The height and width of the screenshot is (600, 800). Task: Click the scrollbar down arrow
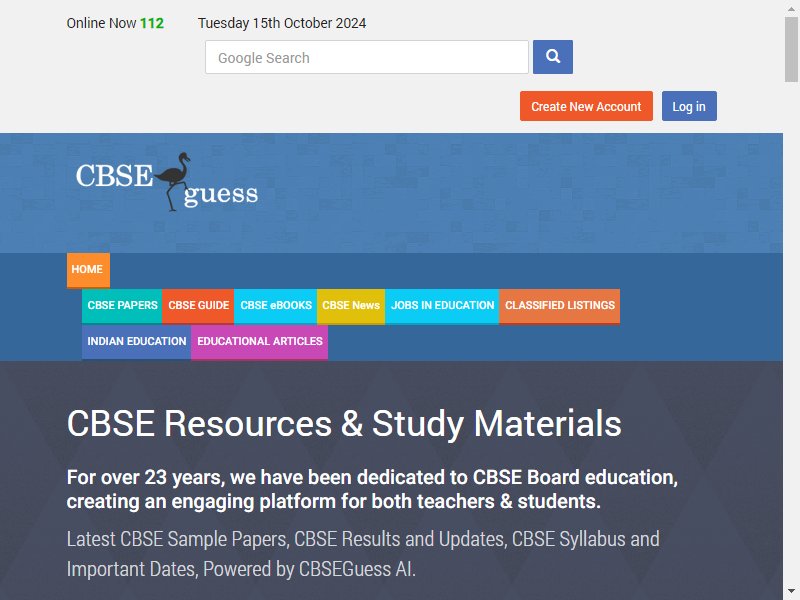tap(791, 592)
